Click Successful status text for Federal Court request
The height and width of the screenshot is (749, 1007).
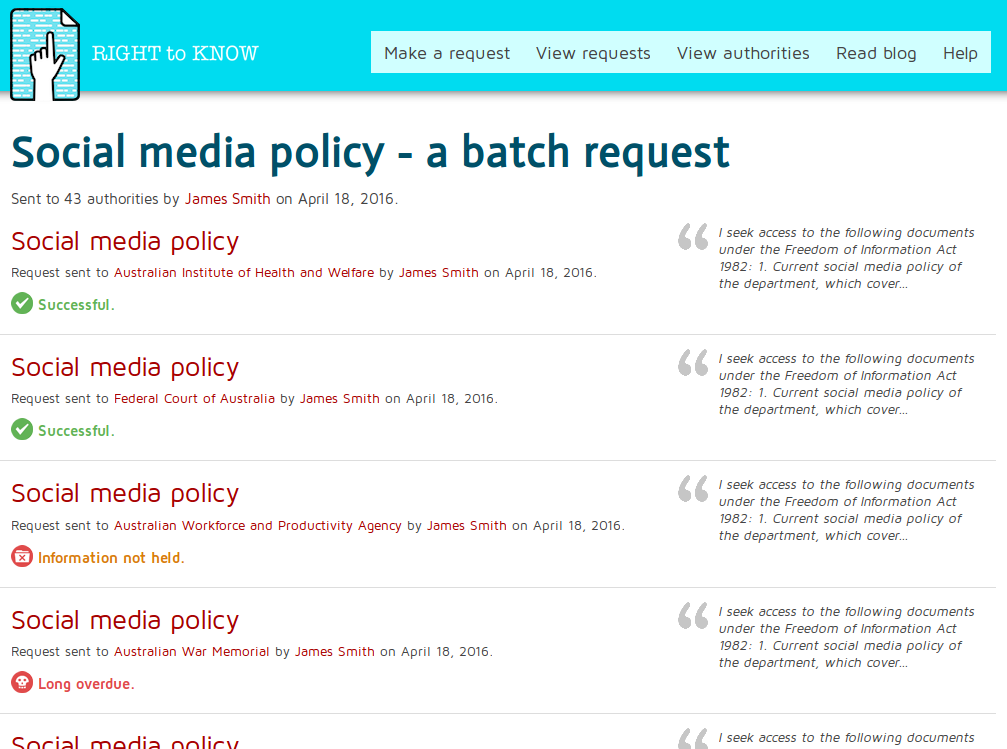click(76, 430)
